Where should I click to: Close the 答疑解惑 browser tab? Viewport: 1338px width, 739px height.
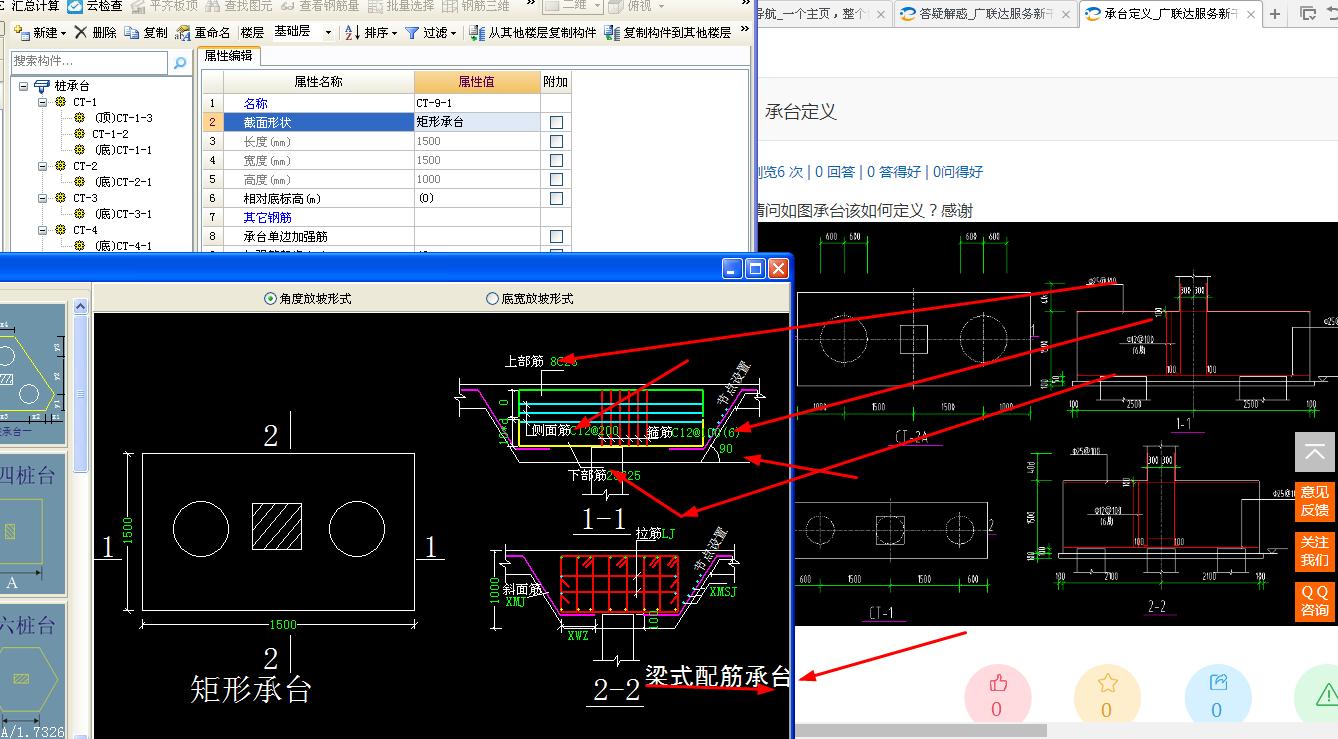pos(1065,15)
